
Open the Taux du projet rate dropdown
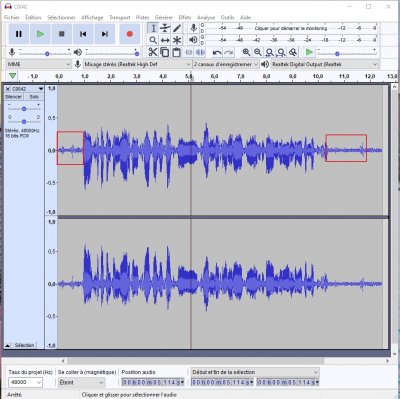click(x=25, y=382)
